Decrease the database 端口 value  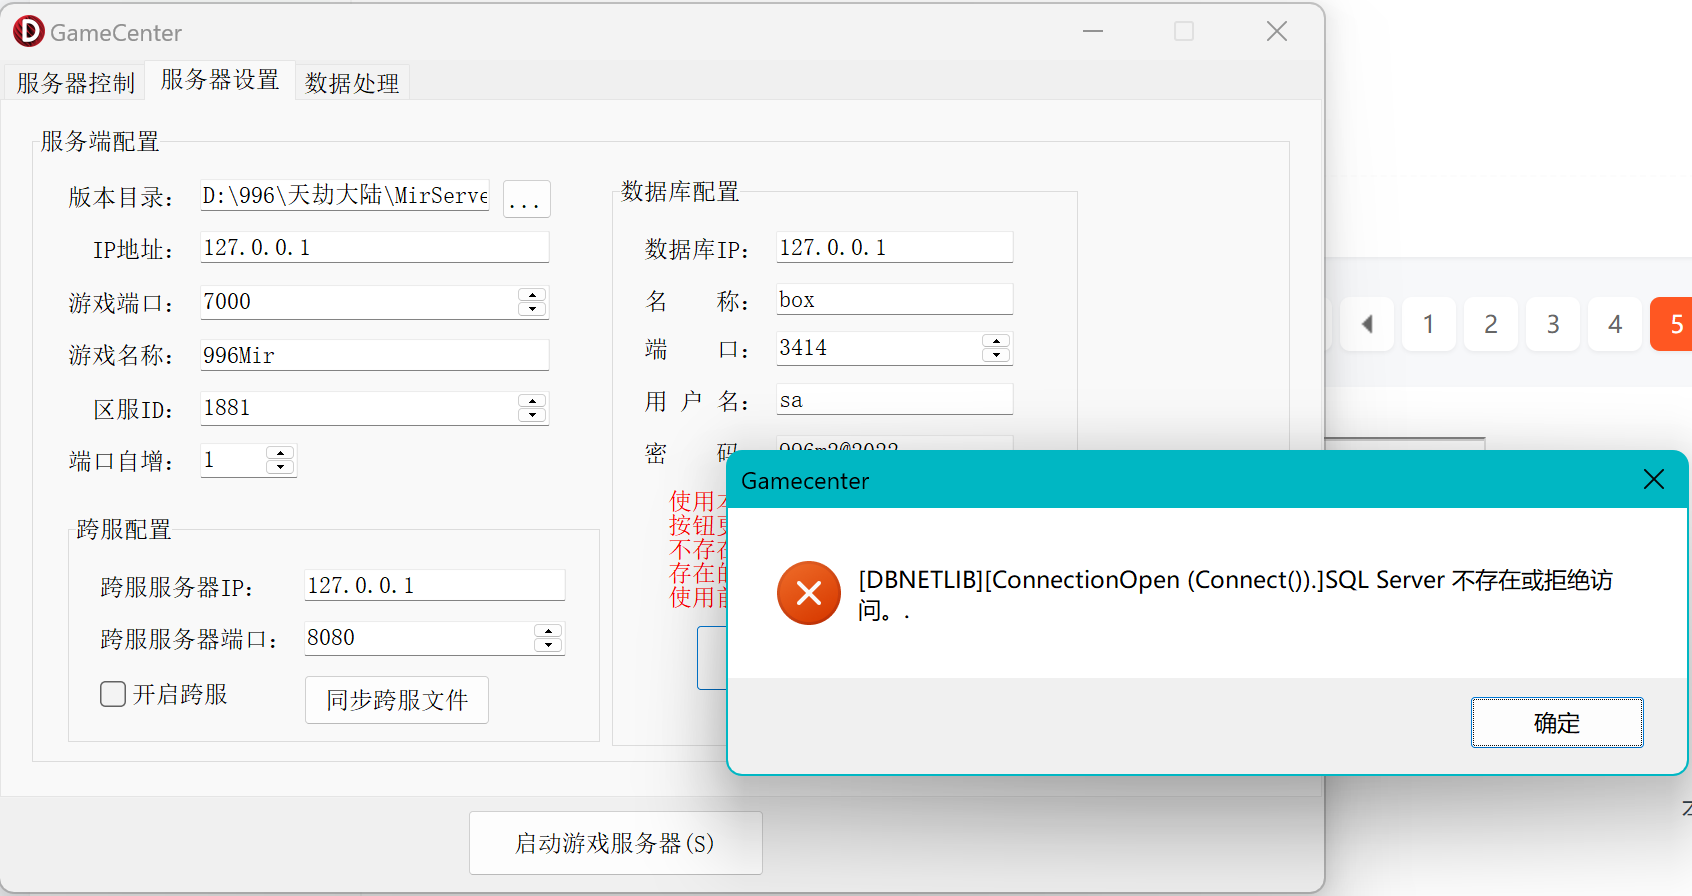997,355
